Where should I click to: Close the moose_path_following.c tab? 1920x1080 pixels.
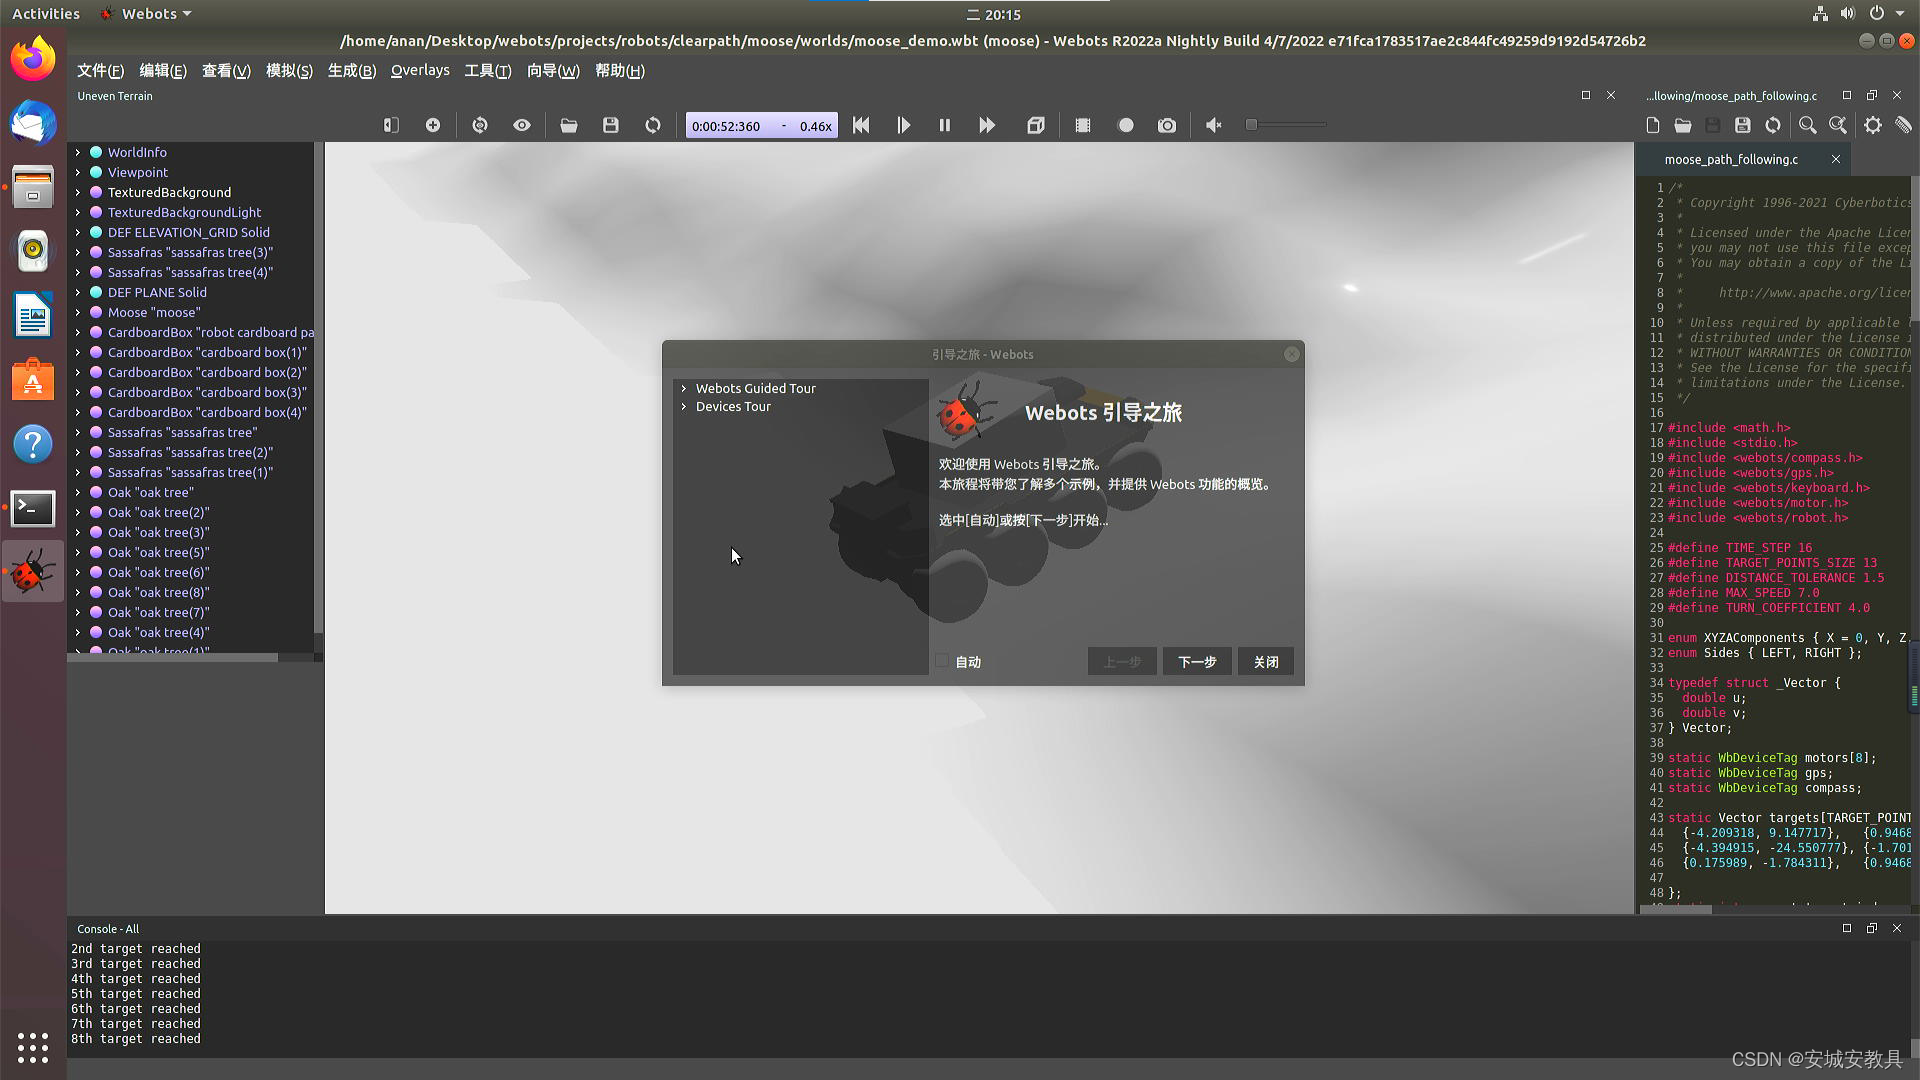click(1836, 159)
